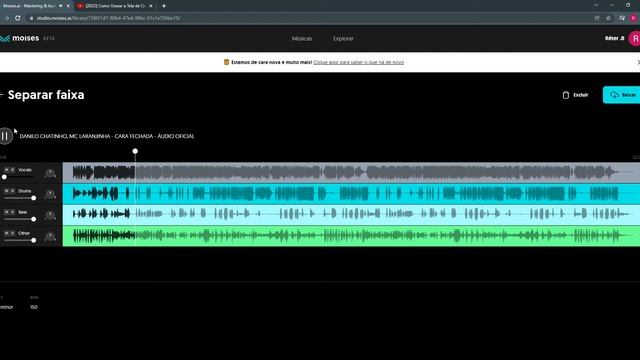Click the song title DANILO CHATINHO text
The image size is (640, 360).
(x=107, y=136)
